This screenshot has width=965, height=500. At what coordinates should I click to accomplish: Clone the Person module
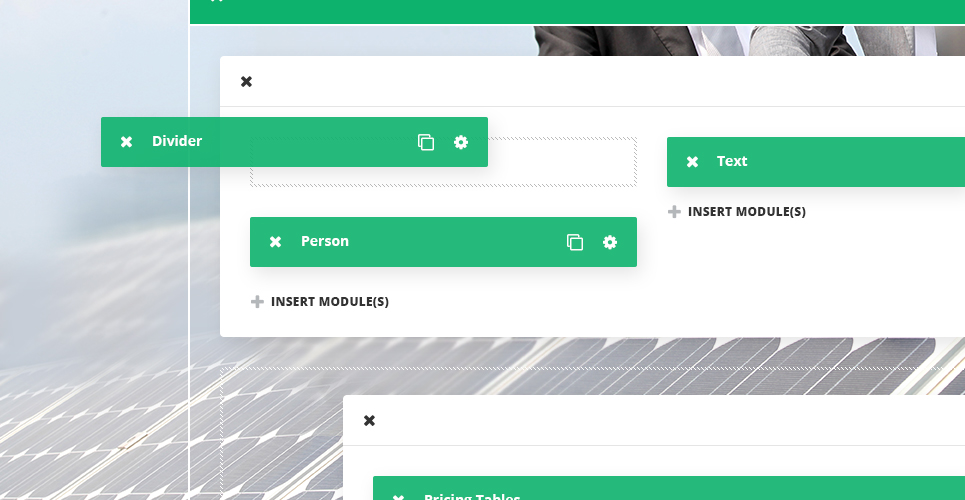coord(575,242)
